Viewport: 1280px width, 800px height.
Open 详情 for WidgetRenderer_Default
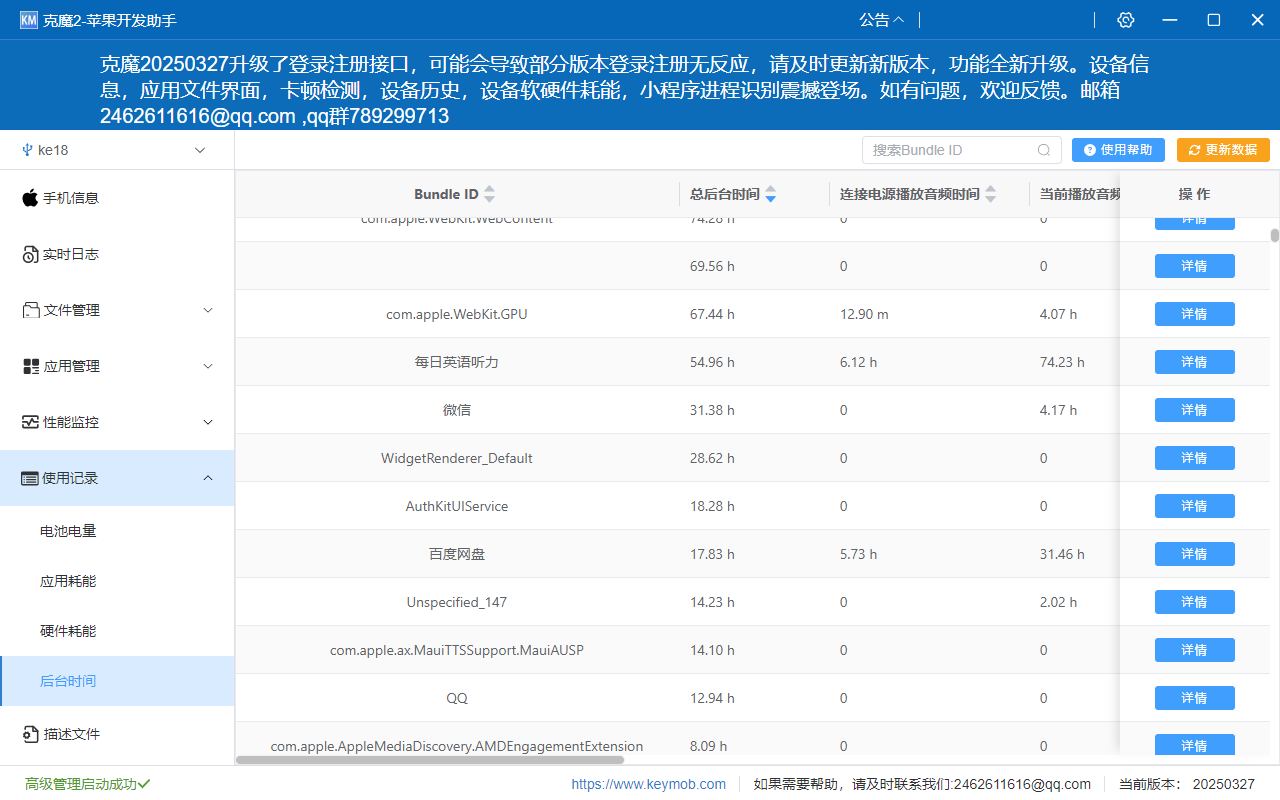1194,458
